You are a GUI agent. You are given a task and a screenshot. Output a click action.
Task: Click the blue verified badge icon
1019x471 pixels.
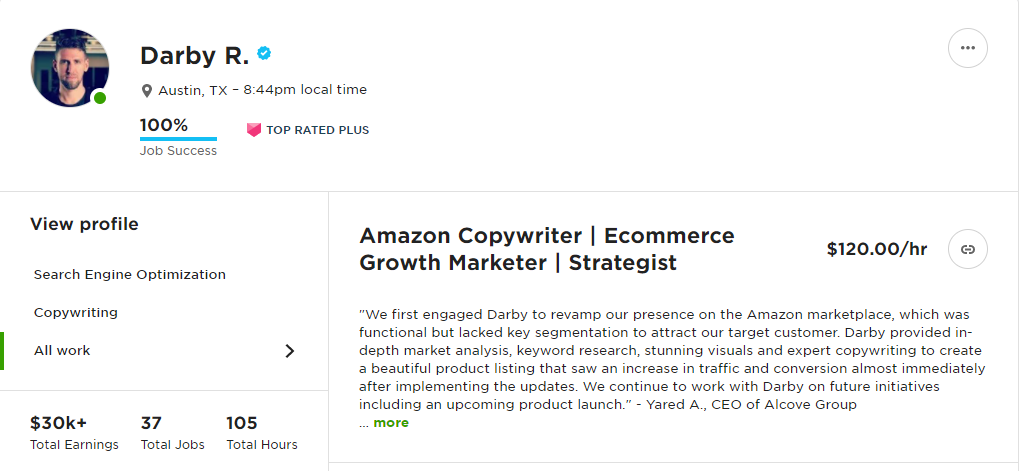pos(265,53)
